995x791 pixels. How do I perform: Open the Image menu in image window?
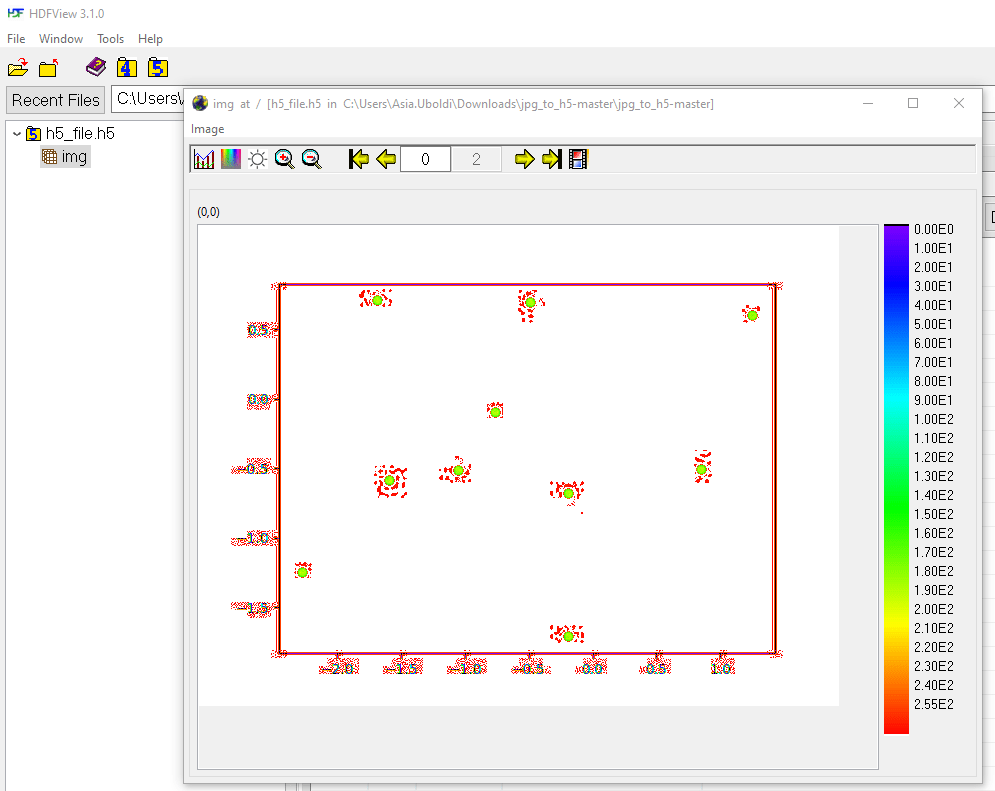coord(208,129)
